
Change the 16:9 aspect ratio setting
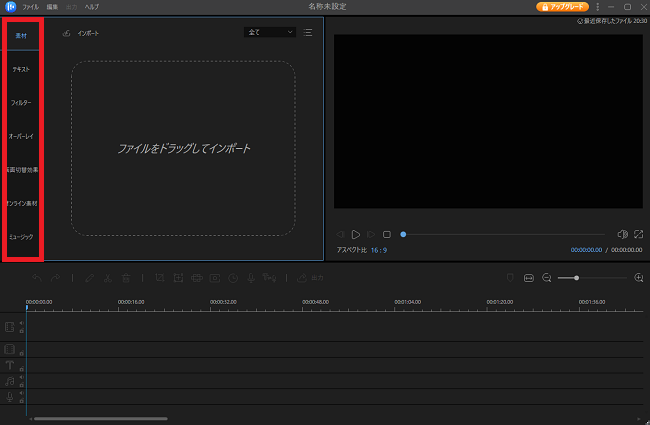pos(379,250)
